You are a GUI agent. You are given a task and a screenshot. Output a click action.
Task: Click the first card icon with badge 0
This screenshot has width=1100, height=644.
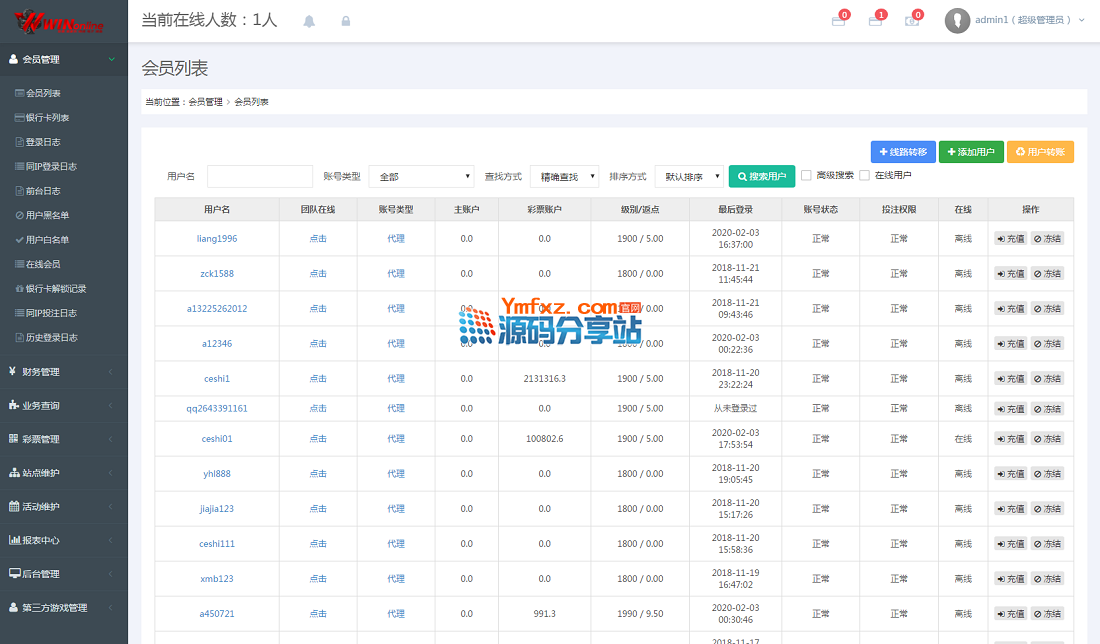(x=838, y=21)
